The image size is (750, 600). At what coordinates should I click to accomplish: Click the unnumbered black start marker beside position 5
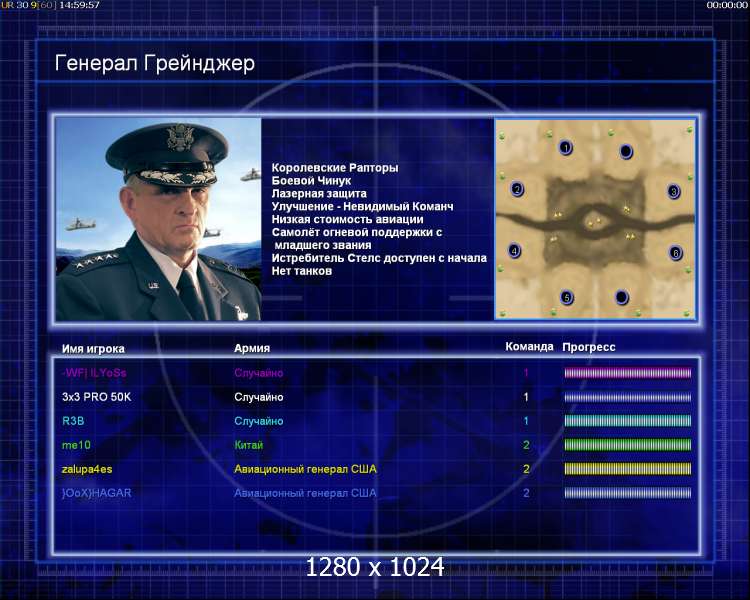(621, 297)
